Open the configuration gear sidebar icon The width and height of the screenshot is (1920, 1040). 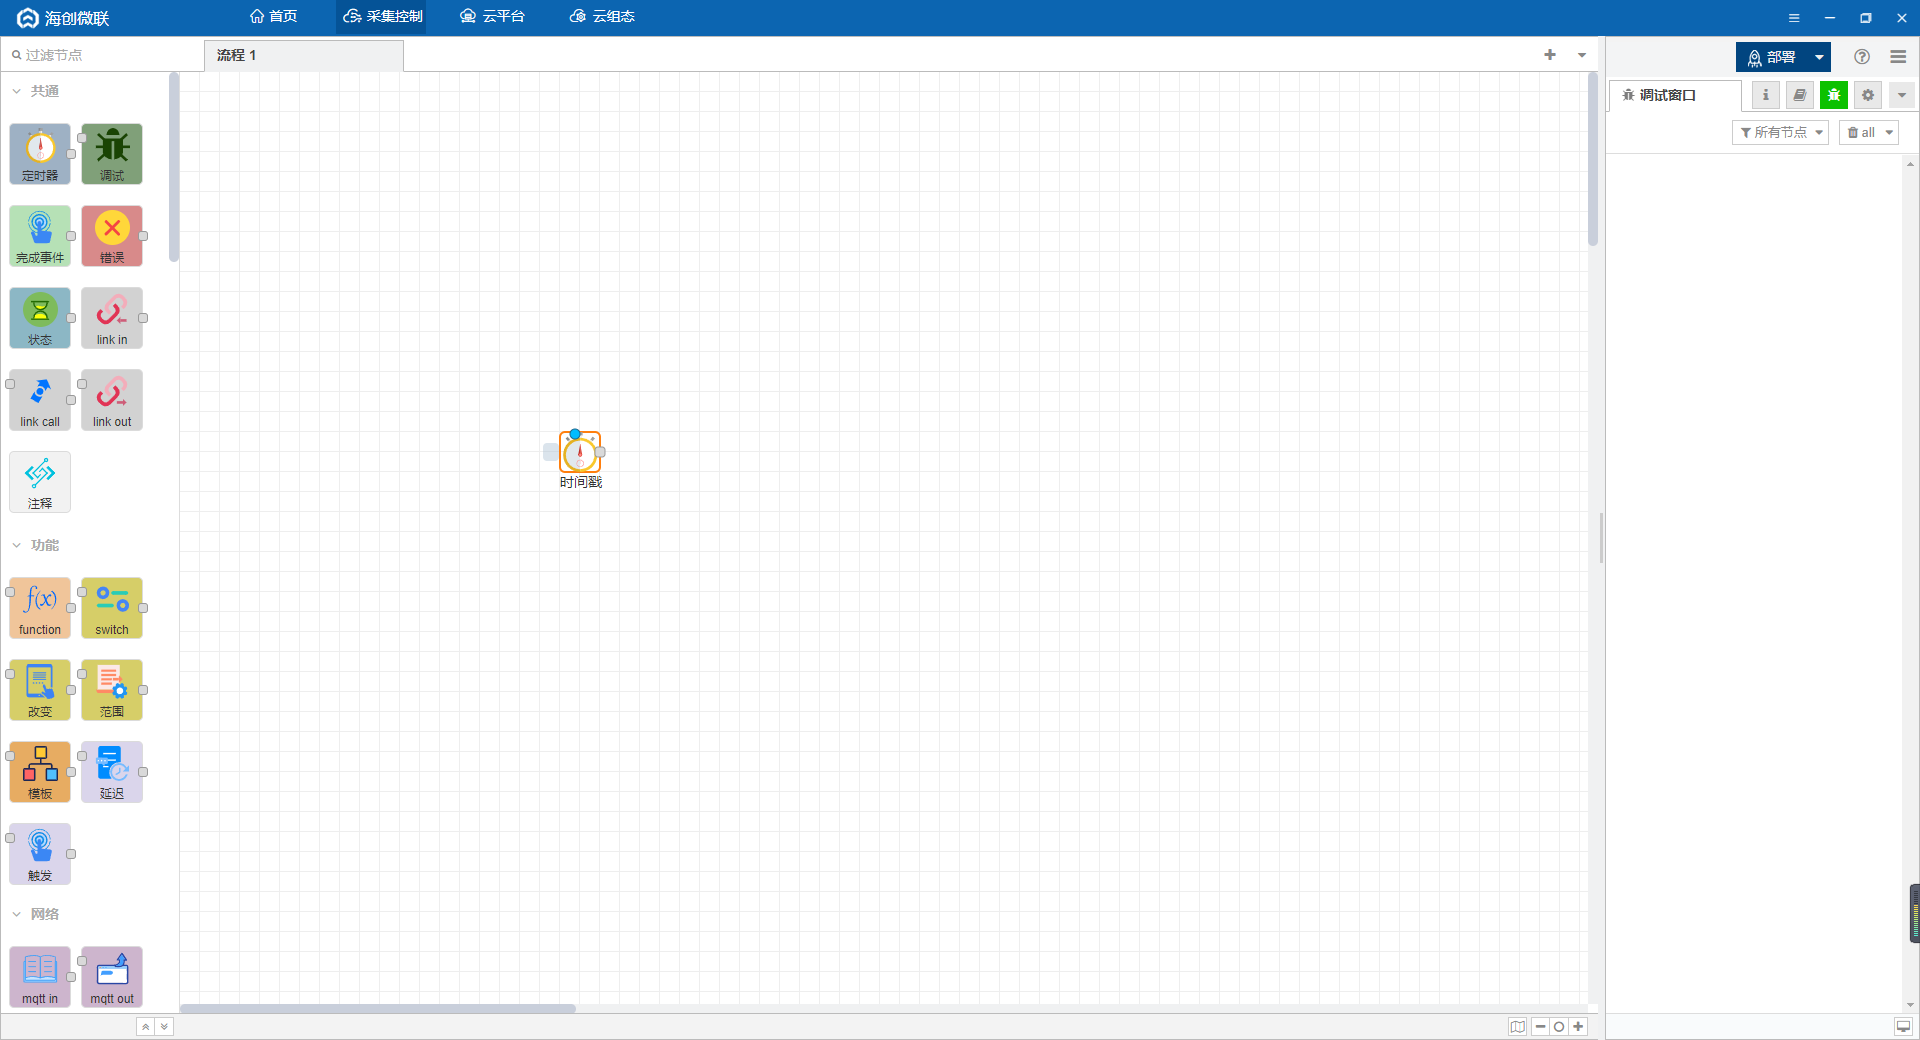tap(1868, 95)
